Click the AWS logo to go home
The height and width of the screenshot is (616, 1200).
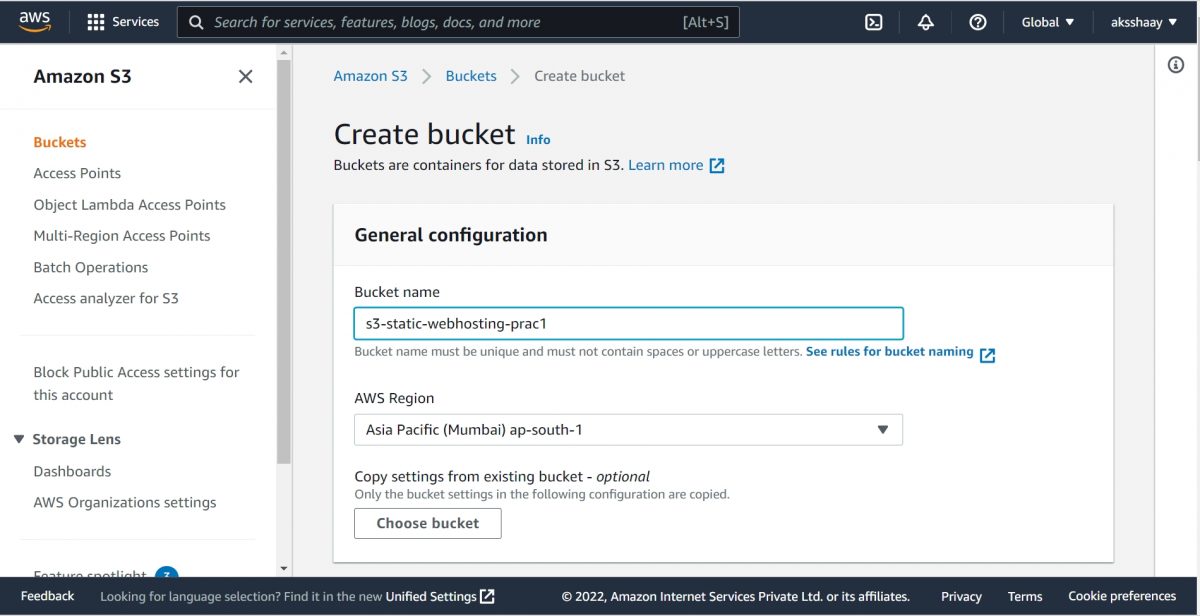coord(35,20)
